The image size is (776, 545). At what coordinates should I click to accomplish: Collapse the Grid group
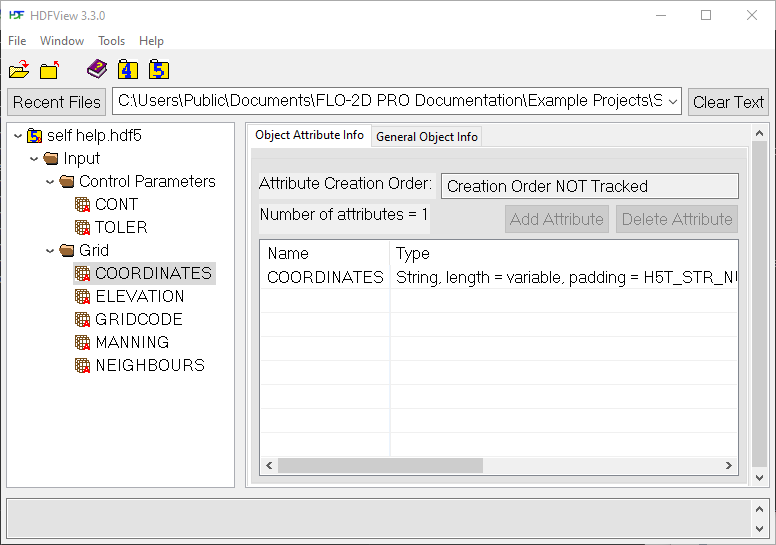50,251
